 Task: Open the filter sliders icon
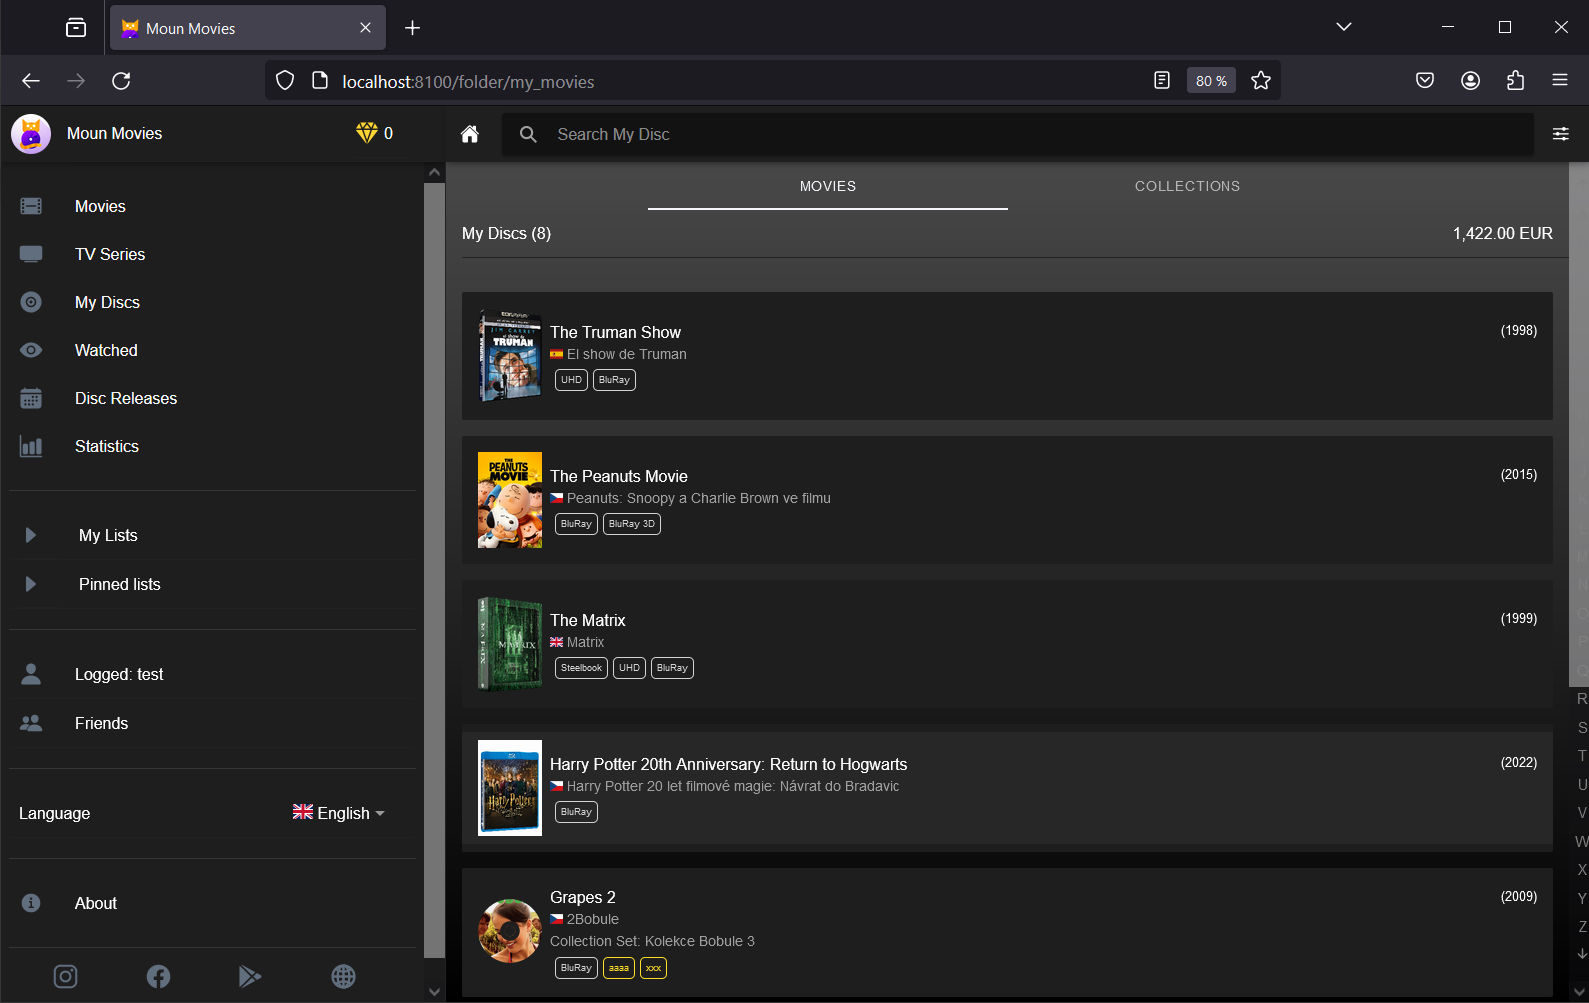(1560, 134)
